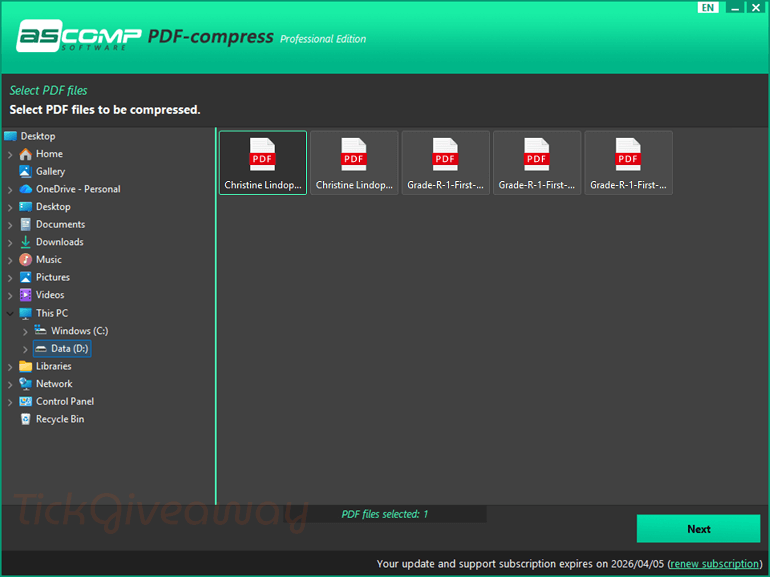Expand the Videos tree node
Screen dimensions: 770x577
coord(10,296)
